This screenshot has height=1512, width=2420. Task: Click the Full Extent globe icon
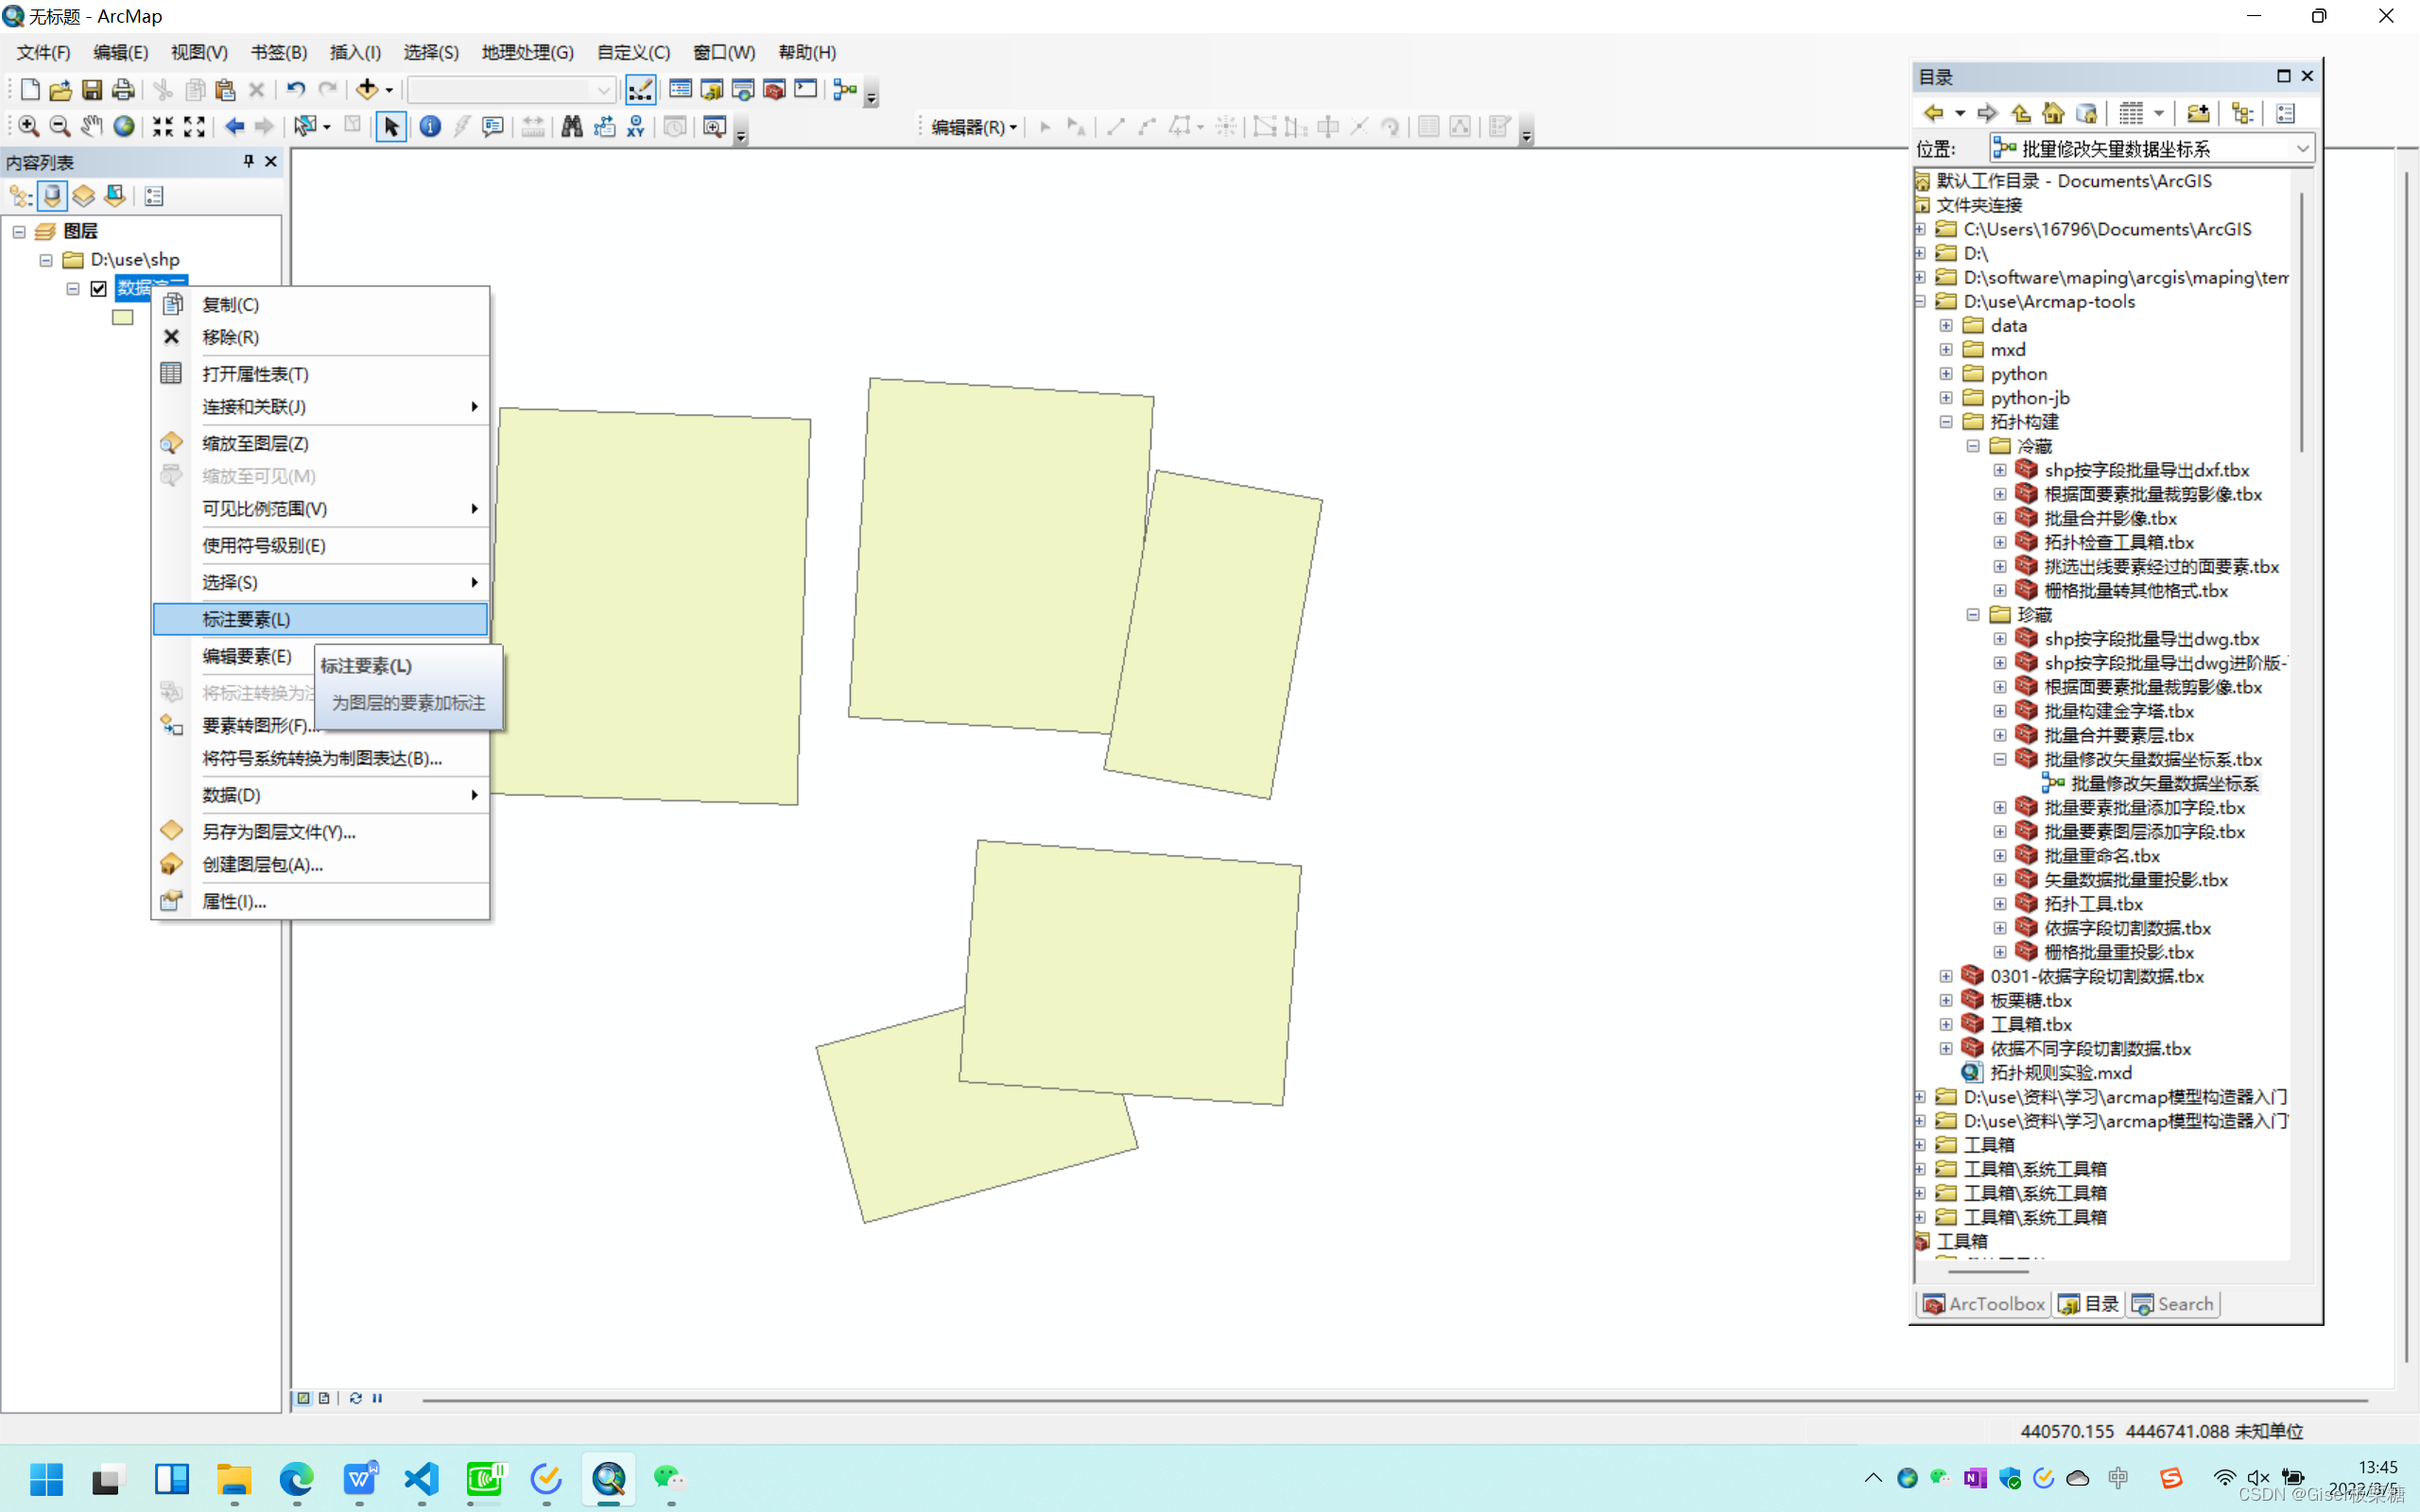click(124, 127)
